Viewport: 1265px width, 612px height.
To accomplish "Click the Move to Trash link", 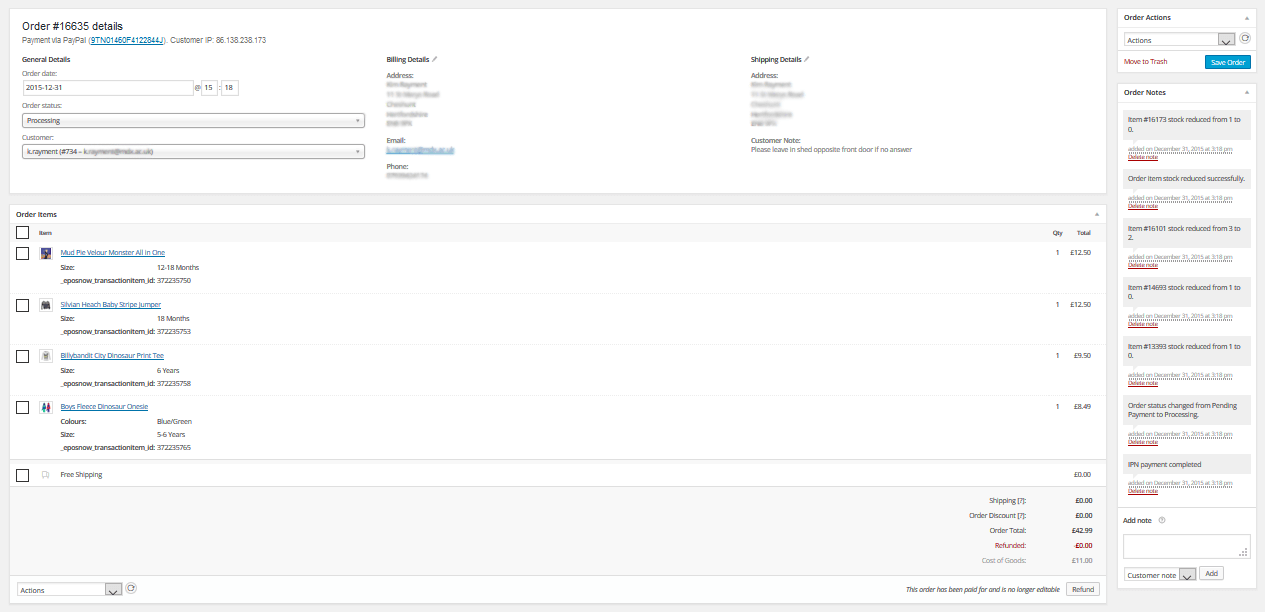I will (x=1145, y=62).
